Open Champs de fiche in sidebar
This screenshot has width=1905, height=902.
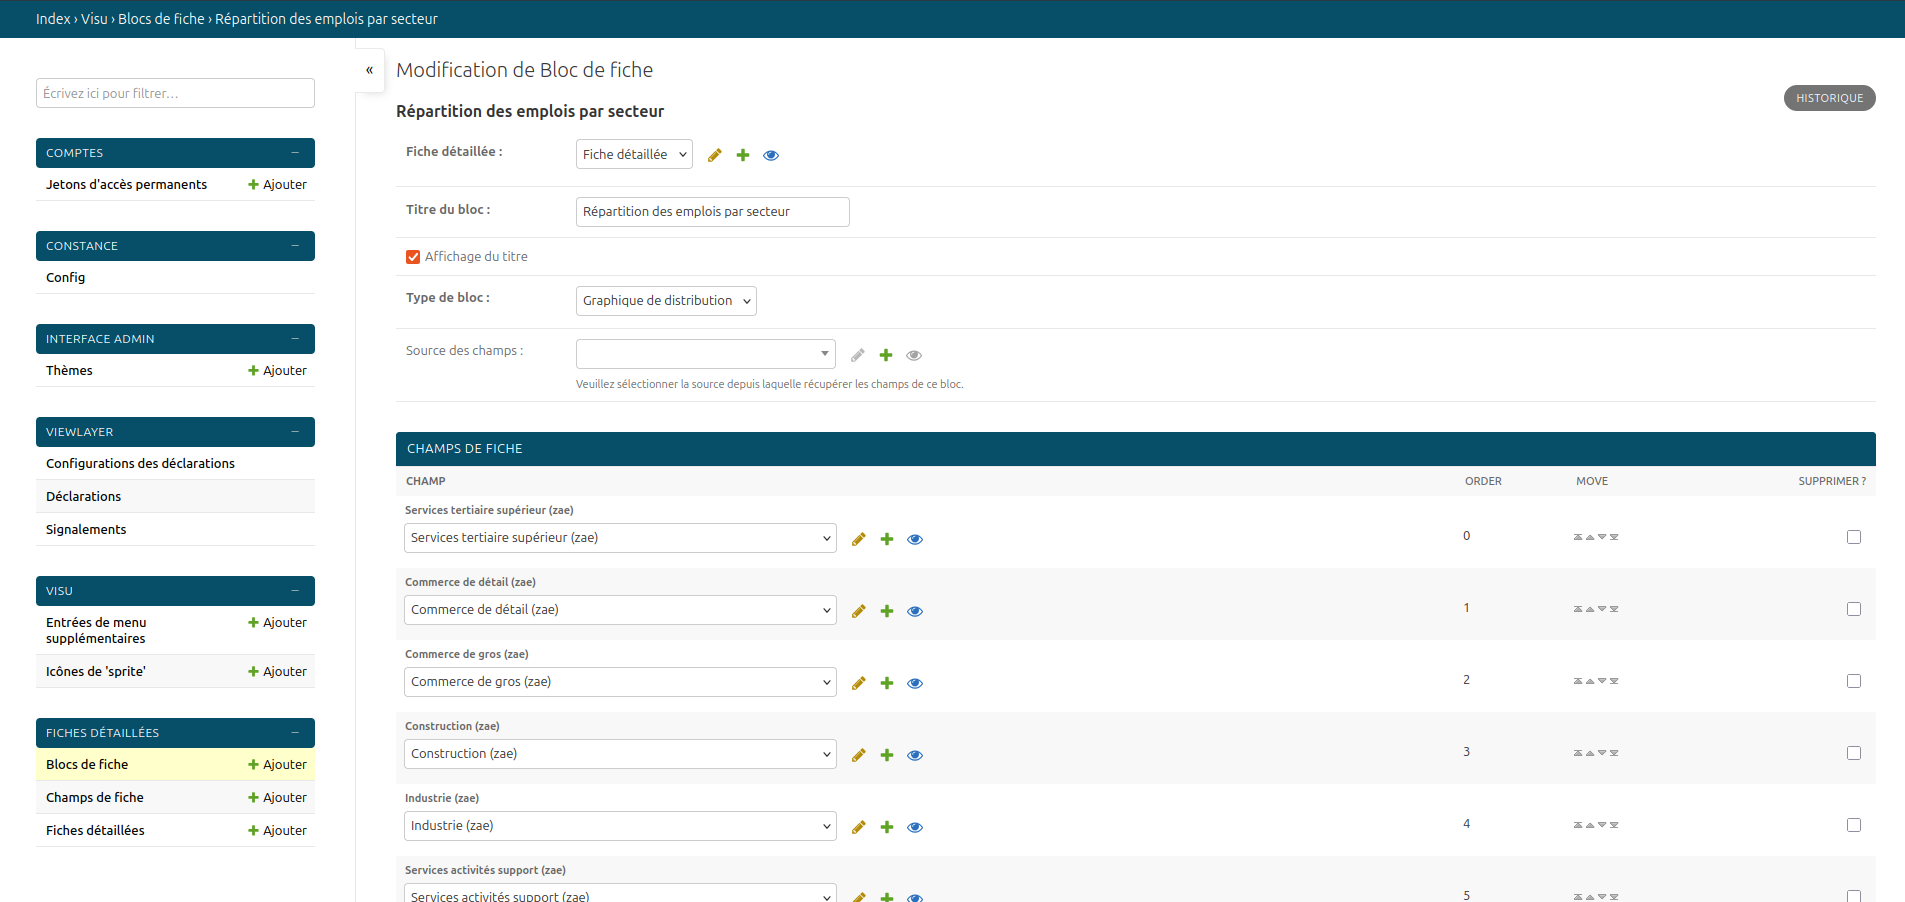95,798
